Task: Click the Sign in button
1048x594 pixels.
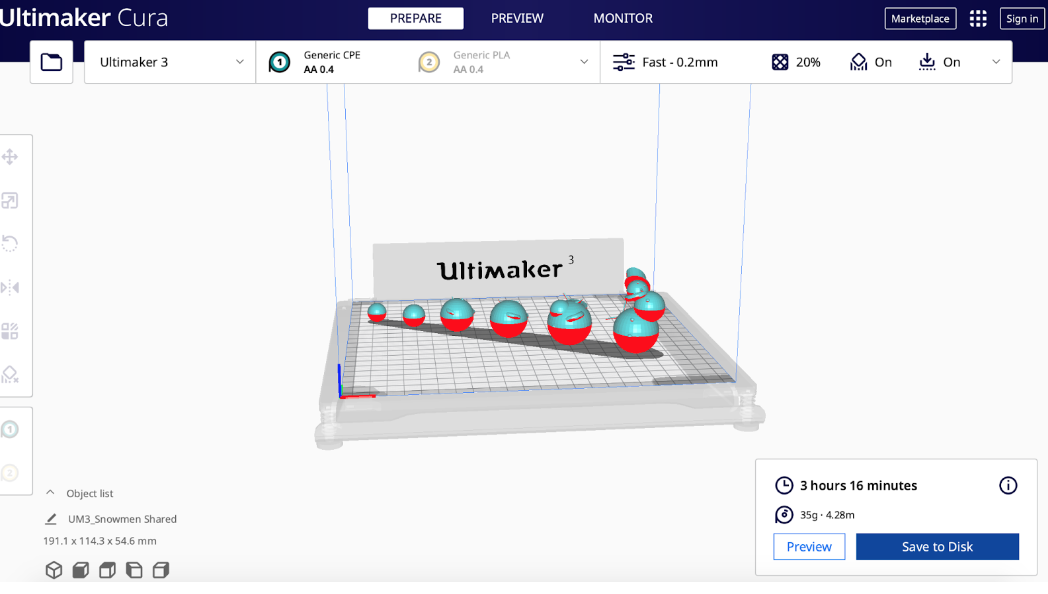Action: (1022, 19)
